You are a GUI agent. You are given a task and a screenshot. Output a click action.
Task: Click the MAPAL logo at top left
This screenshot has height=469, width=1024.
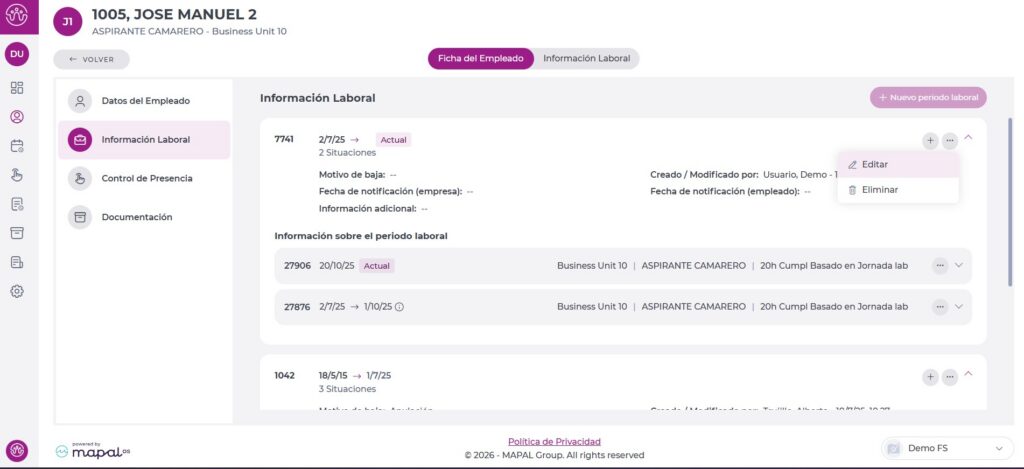point(17,17)
